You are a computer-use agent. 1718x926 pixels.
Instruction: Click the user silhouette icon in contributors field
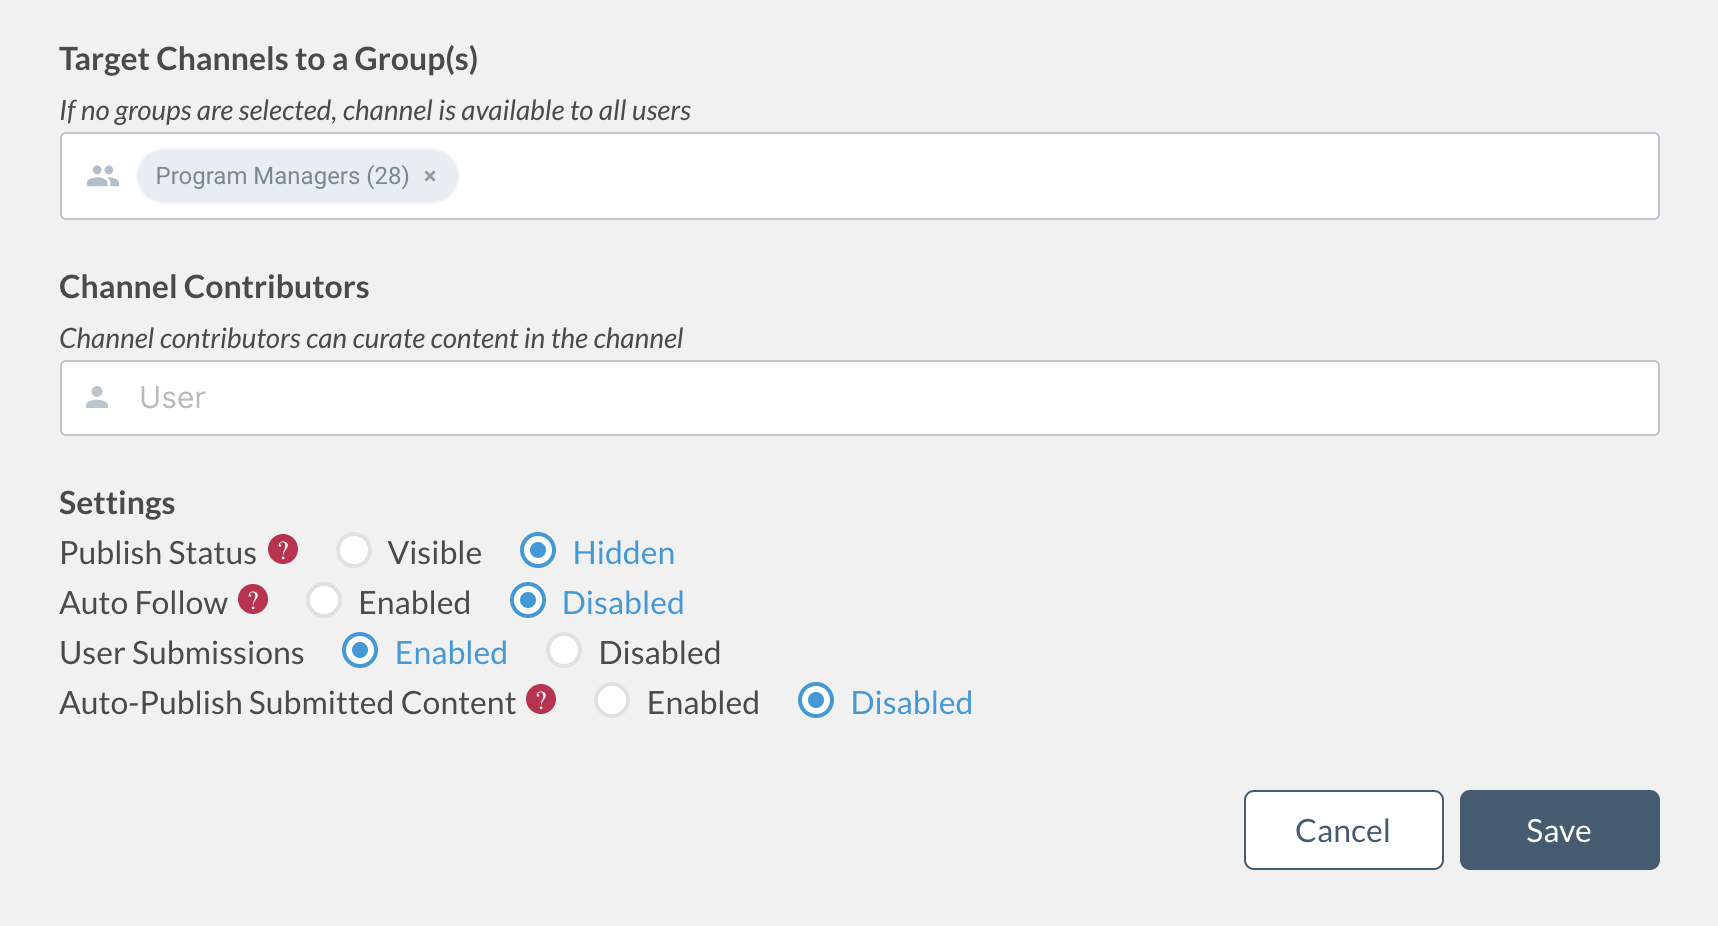click(x=97, y=398)
